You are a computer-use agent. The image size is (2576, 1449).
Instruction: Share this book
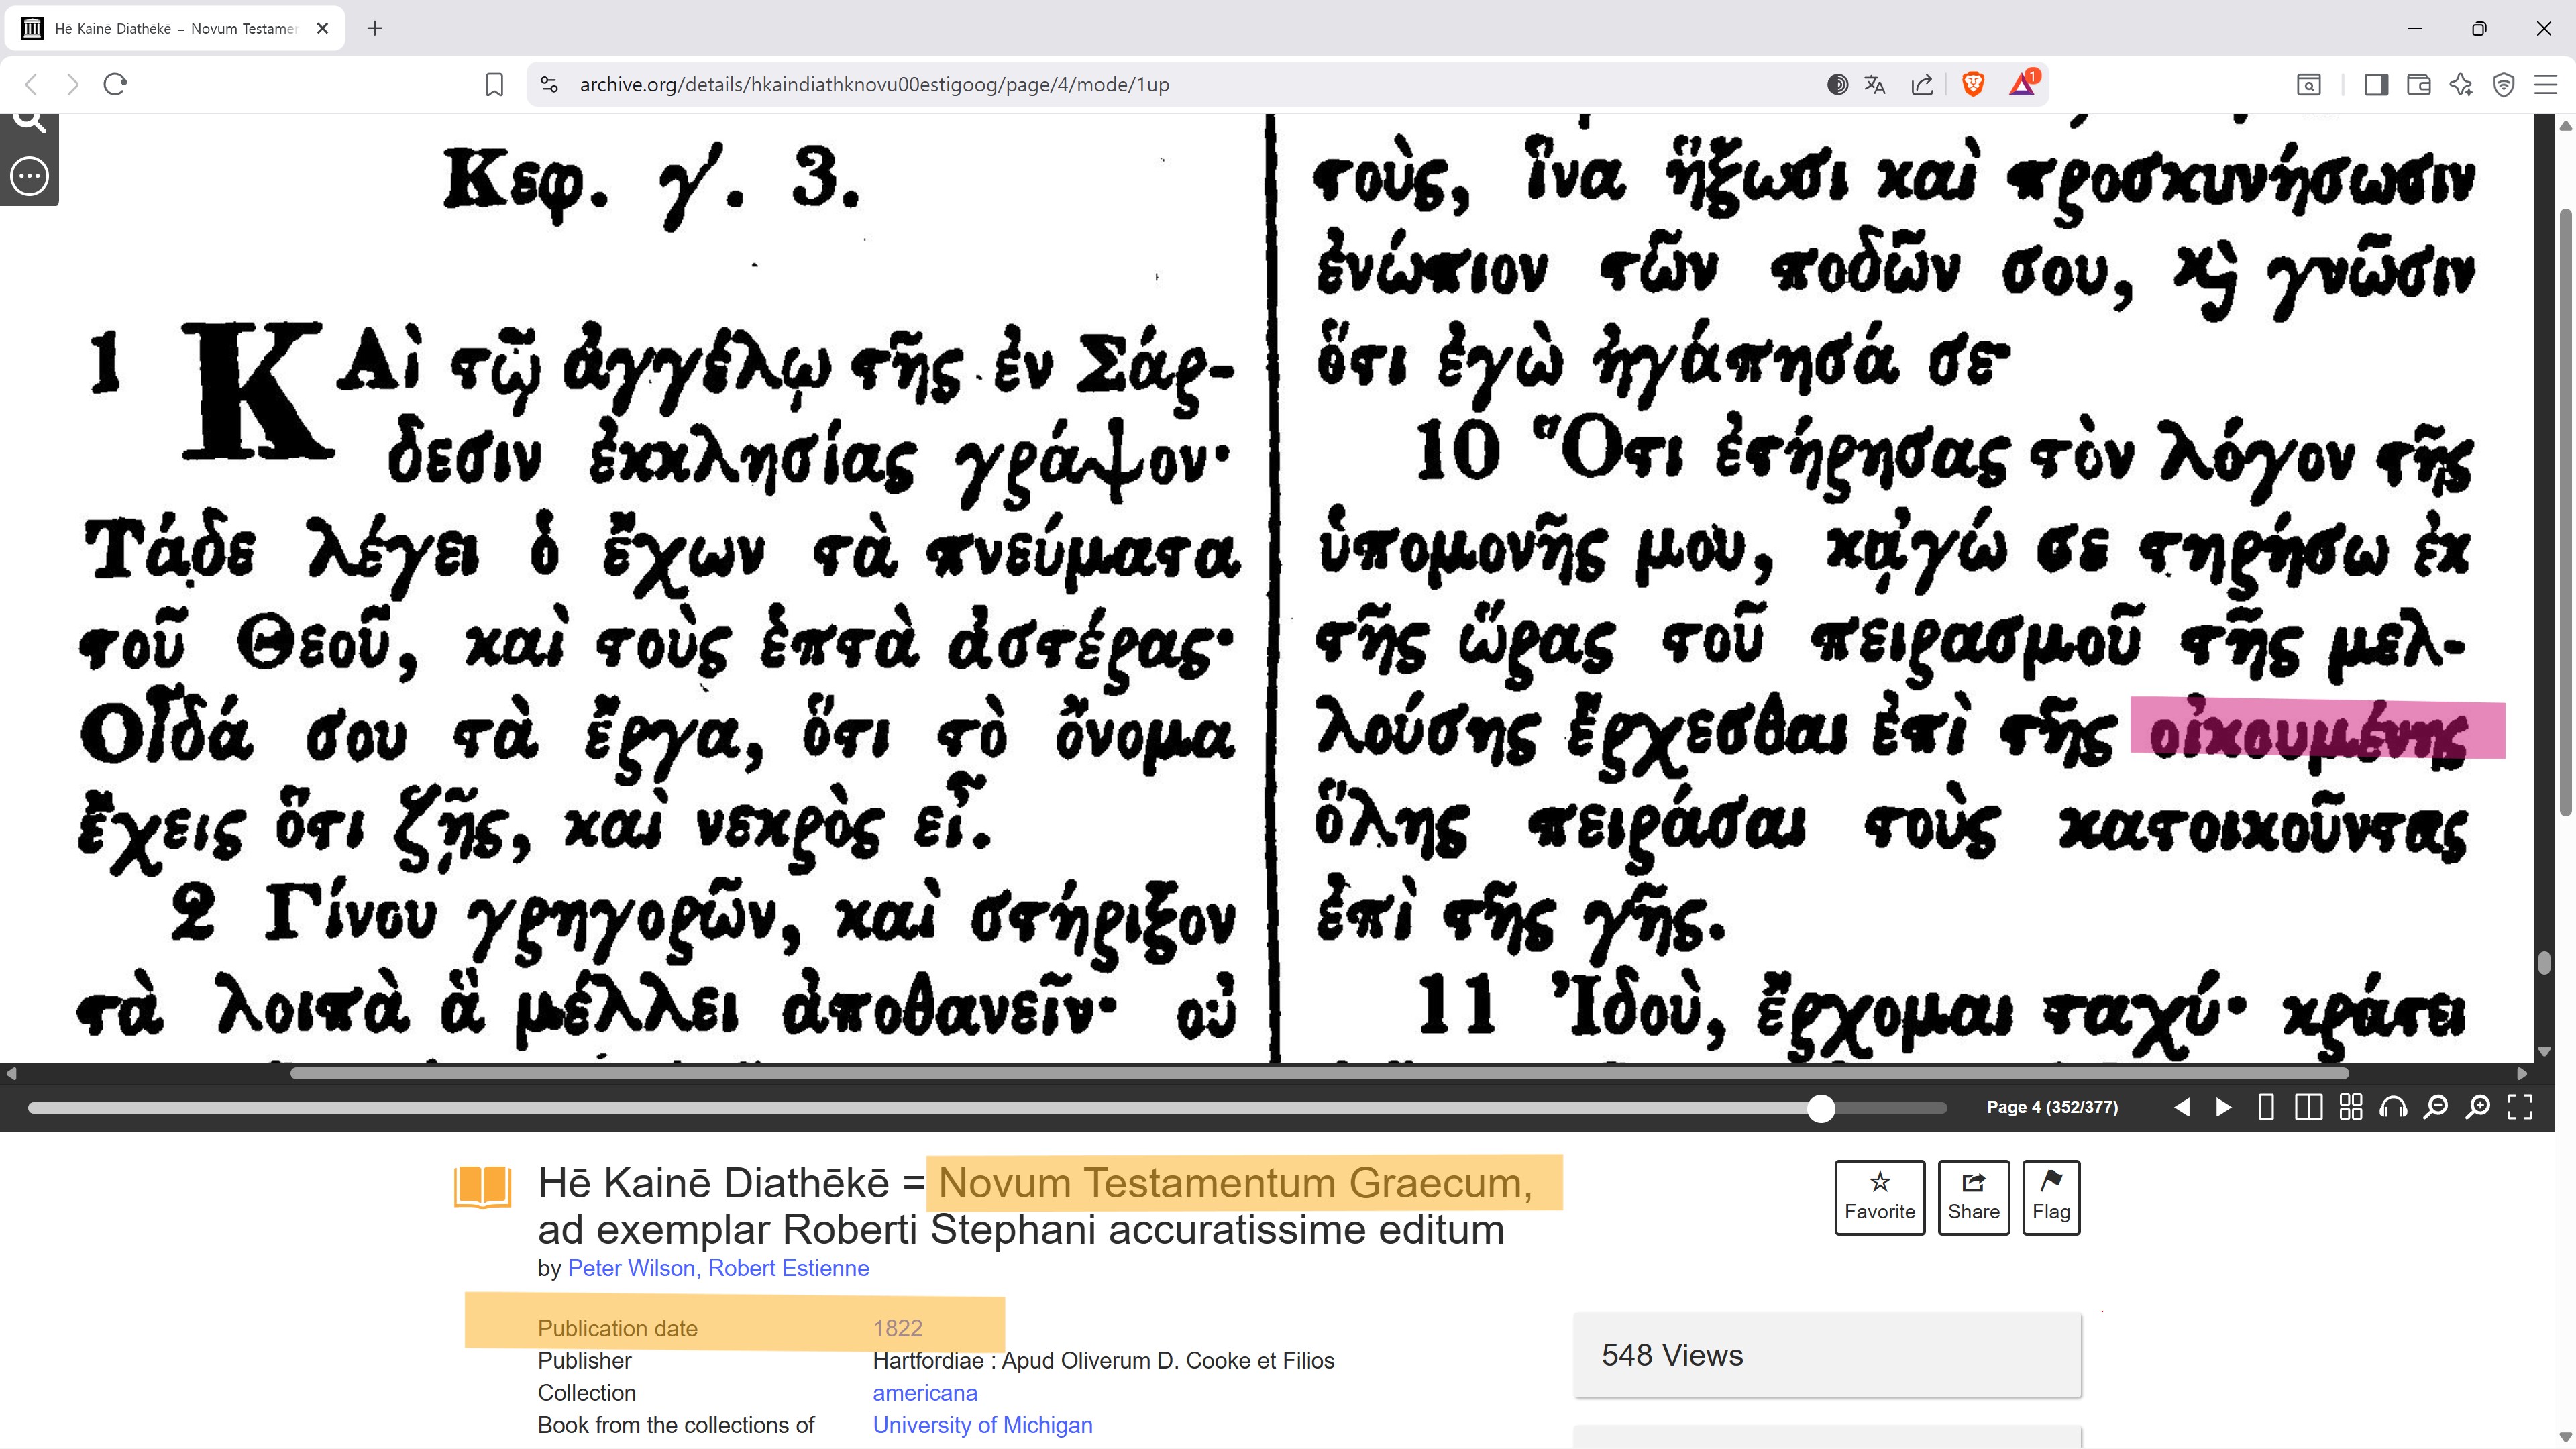tap(1973, 1197)
